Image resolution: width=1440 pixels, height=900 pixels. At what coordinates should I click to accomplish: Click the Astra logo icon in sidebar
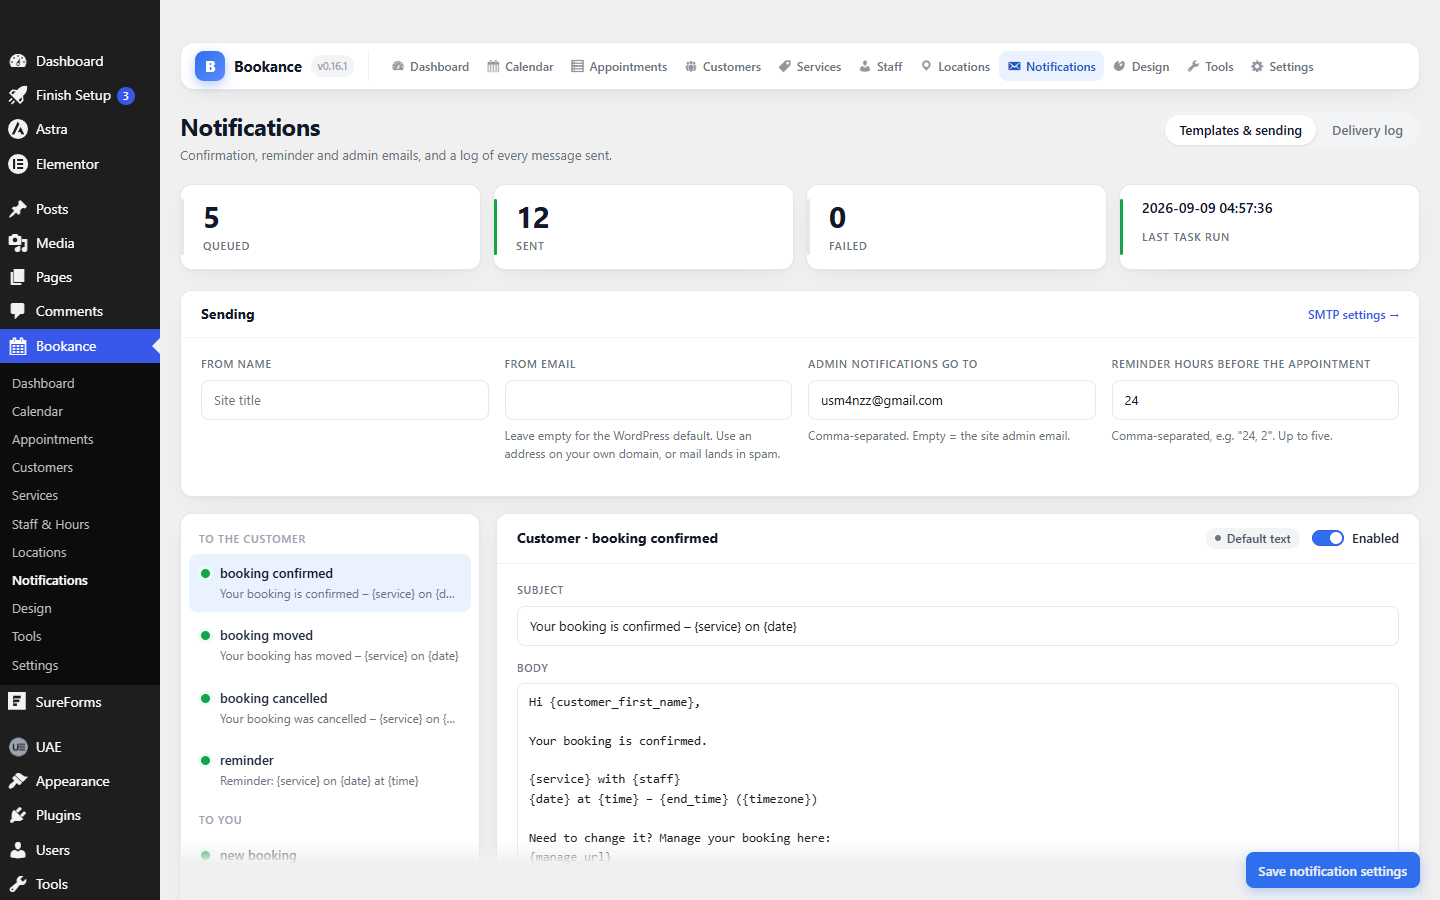pyautogui.click(x=18, y=129)
